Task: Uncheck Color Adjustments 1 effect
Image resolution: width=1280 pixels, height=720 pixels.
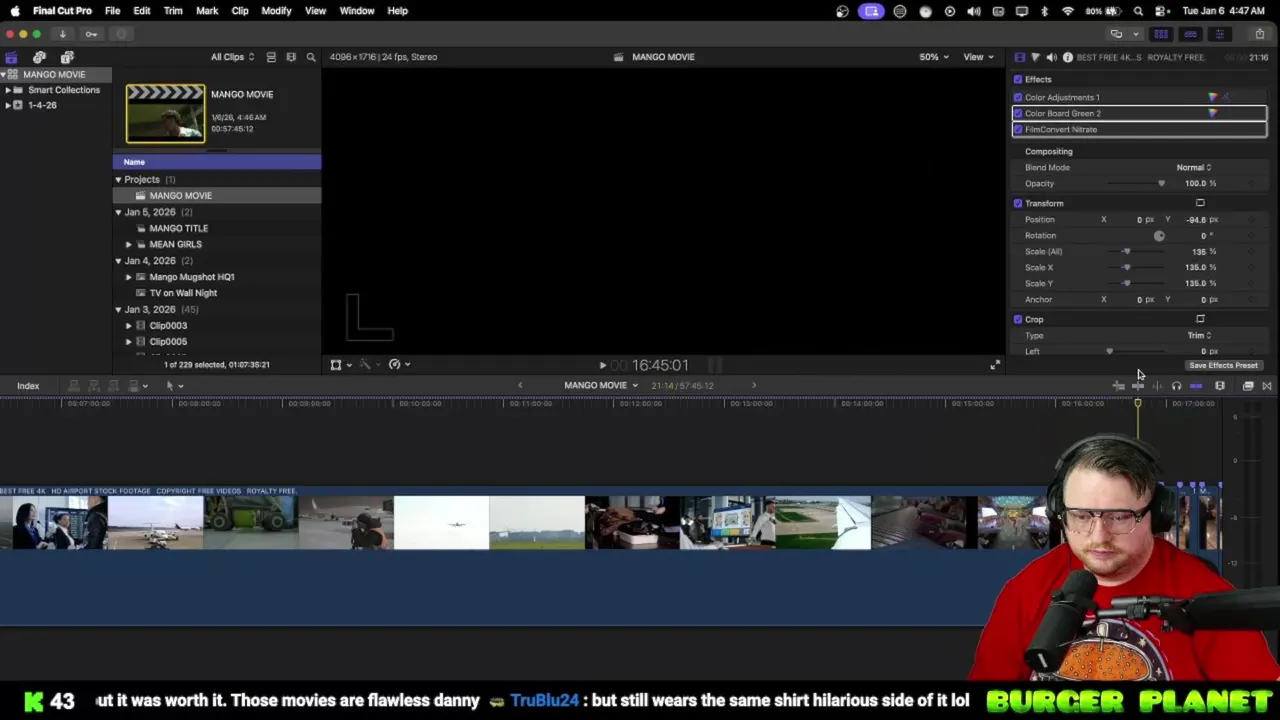Action: 1018,97
